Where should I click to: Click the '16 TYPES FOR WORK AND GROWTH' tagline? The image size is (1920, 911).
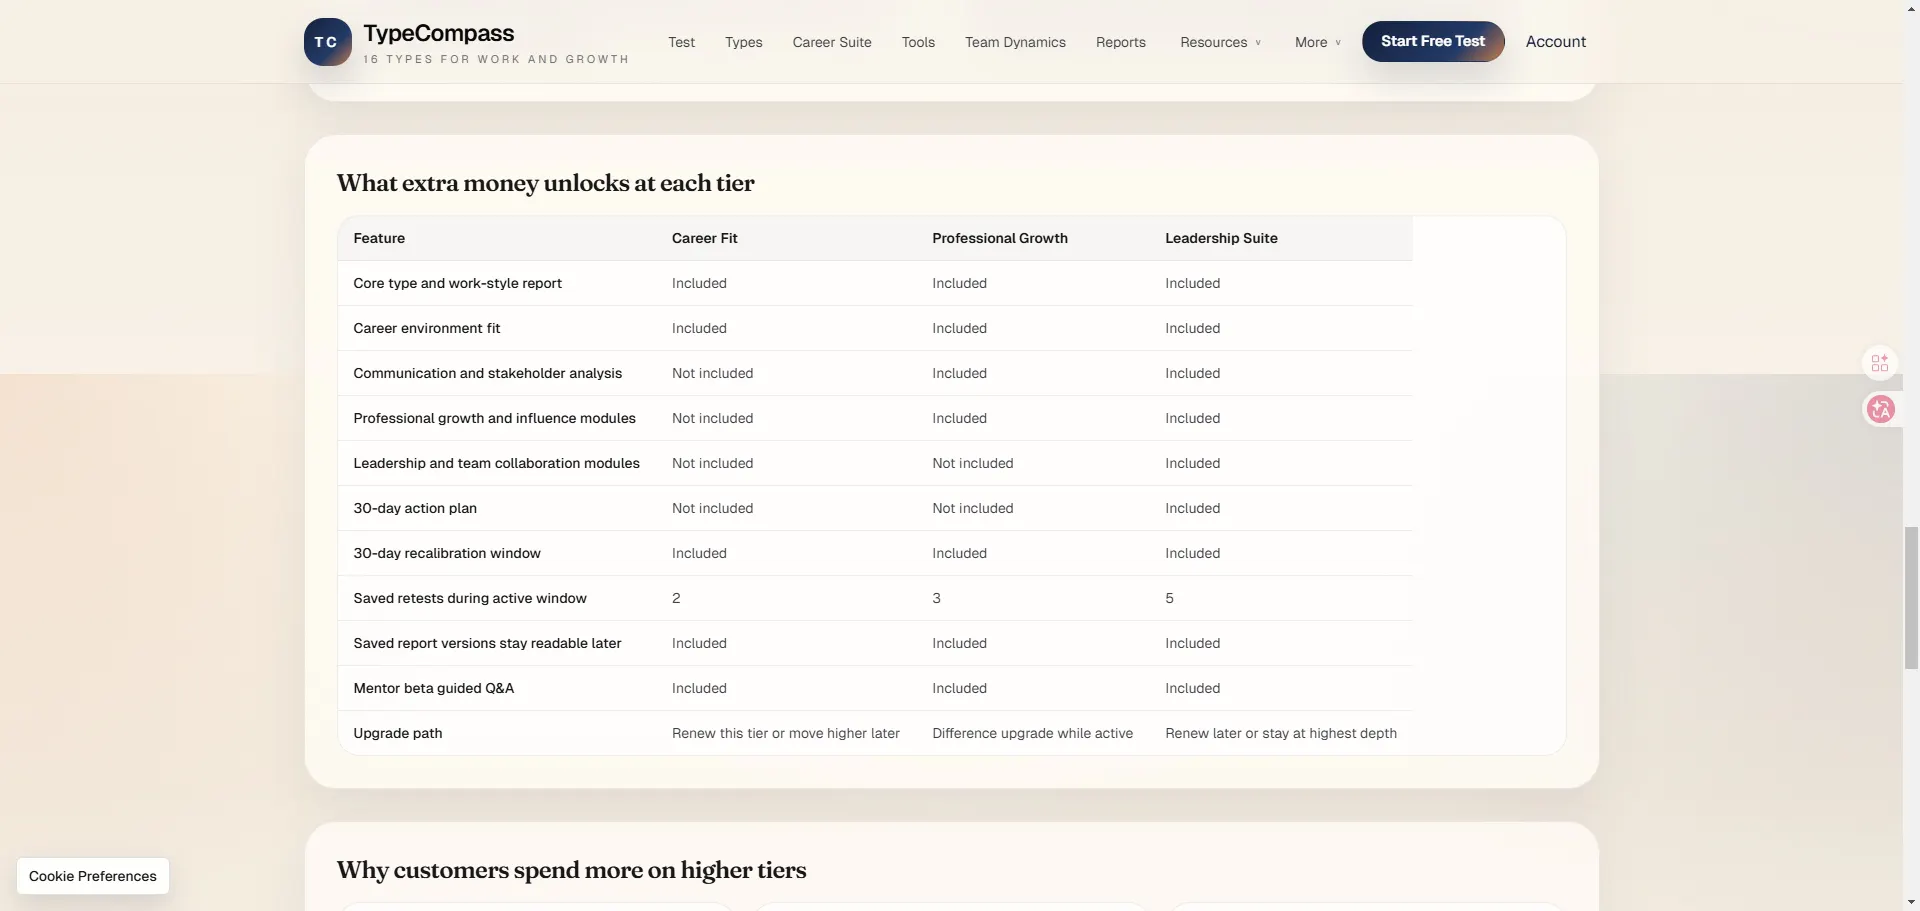[x=496, y=59]
